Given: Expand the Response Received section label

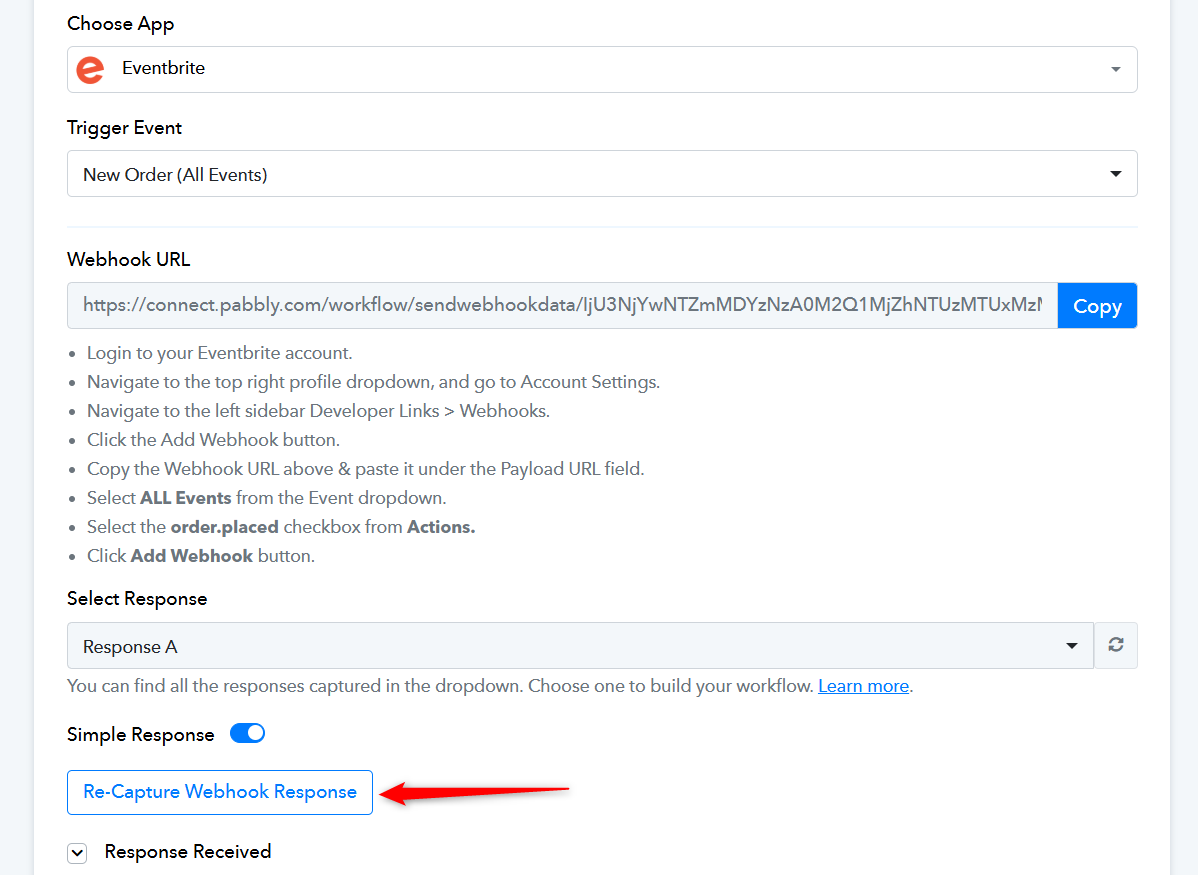Looking at the screenshot, I should (x=188, y=852).
